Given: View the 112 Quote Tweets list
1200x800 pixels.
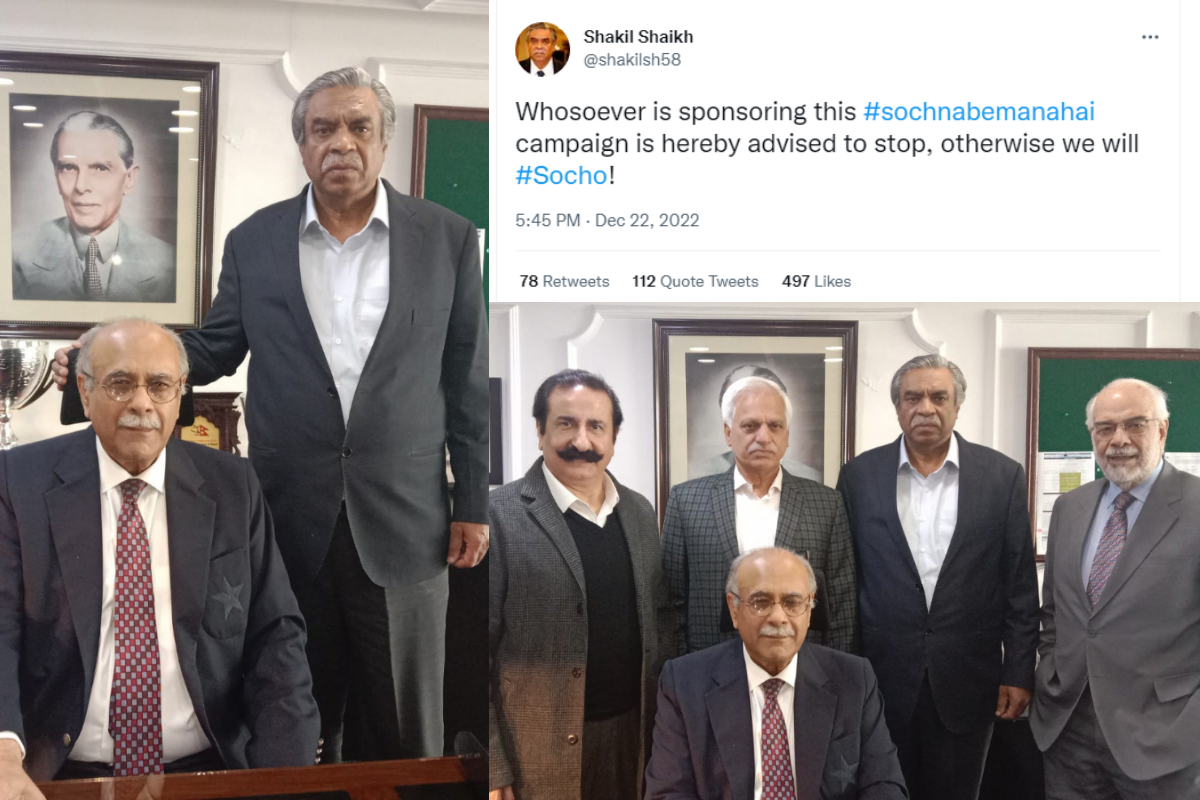Looking at the screenshot, I should coord(695,281).
